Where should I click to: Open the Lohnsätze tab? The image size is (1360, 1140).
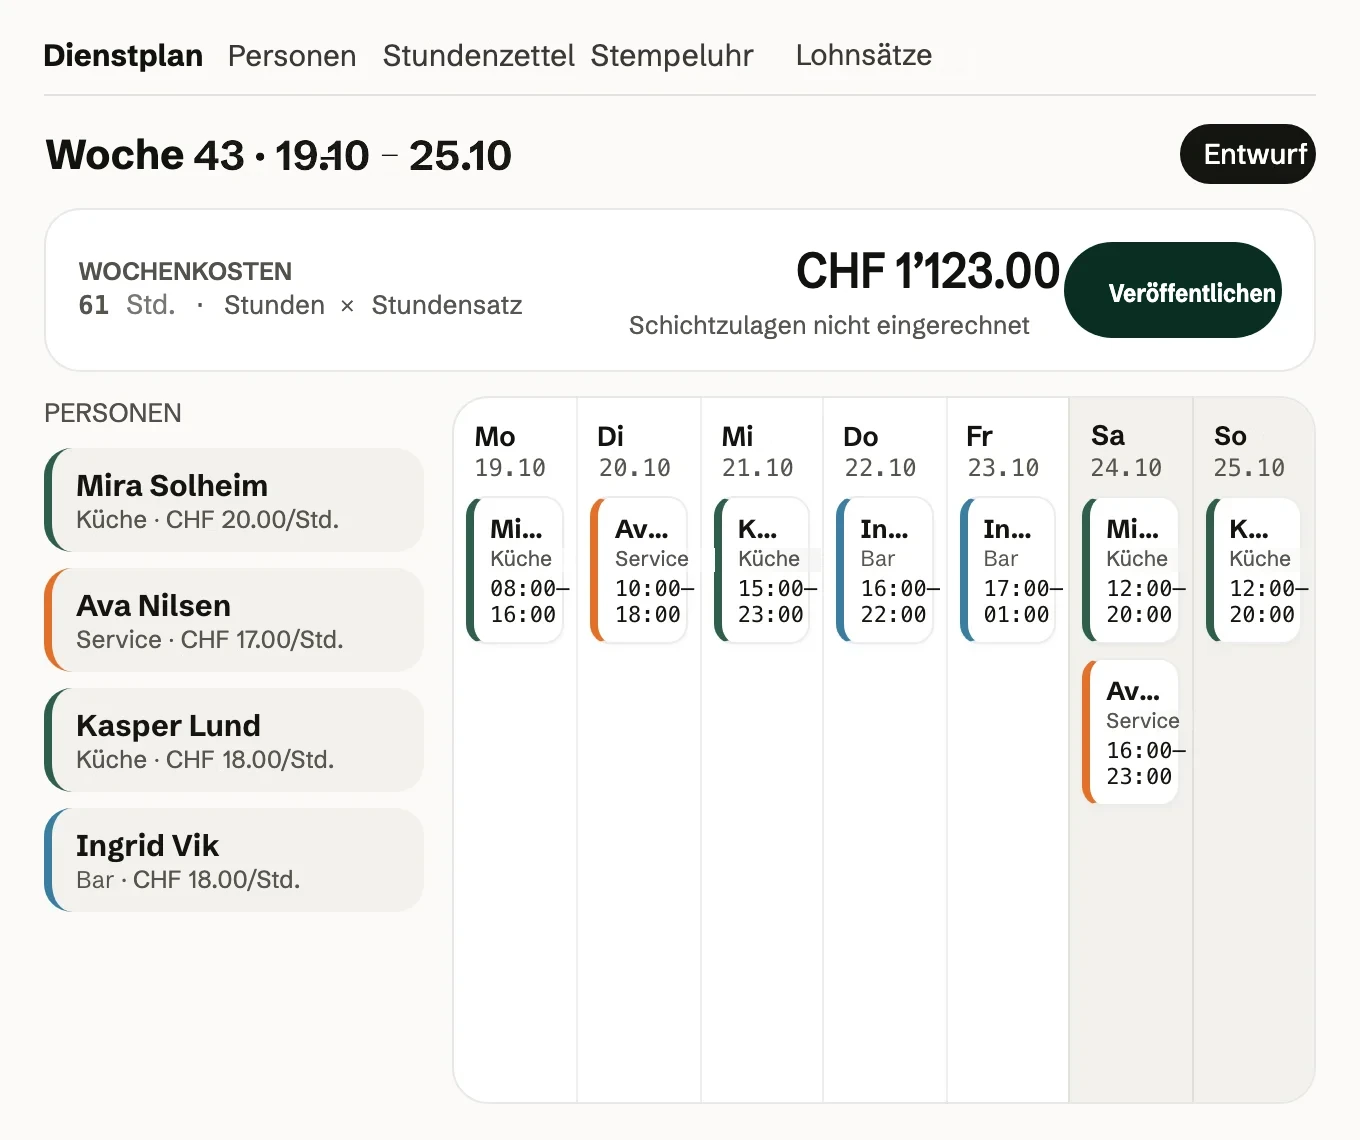coord(864,55)
